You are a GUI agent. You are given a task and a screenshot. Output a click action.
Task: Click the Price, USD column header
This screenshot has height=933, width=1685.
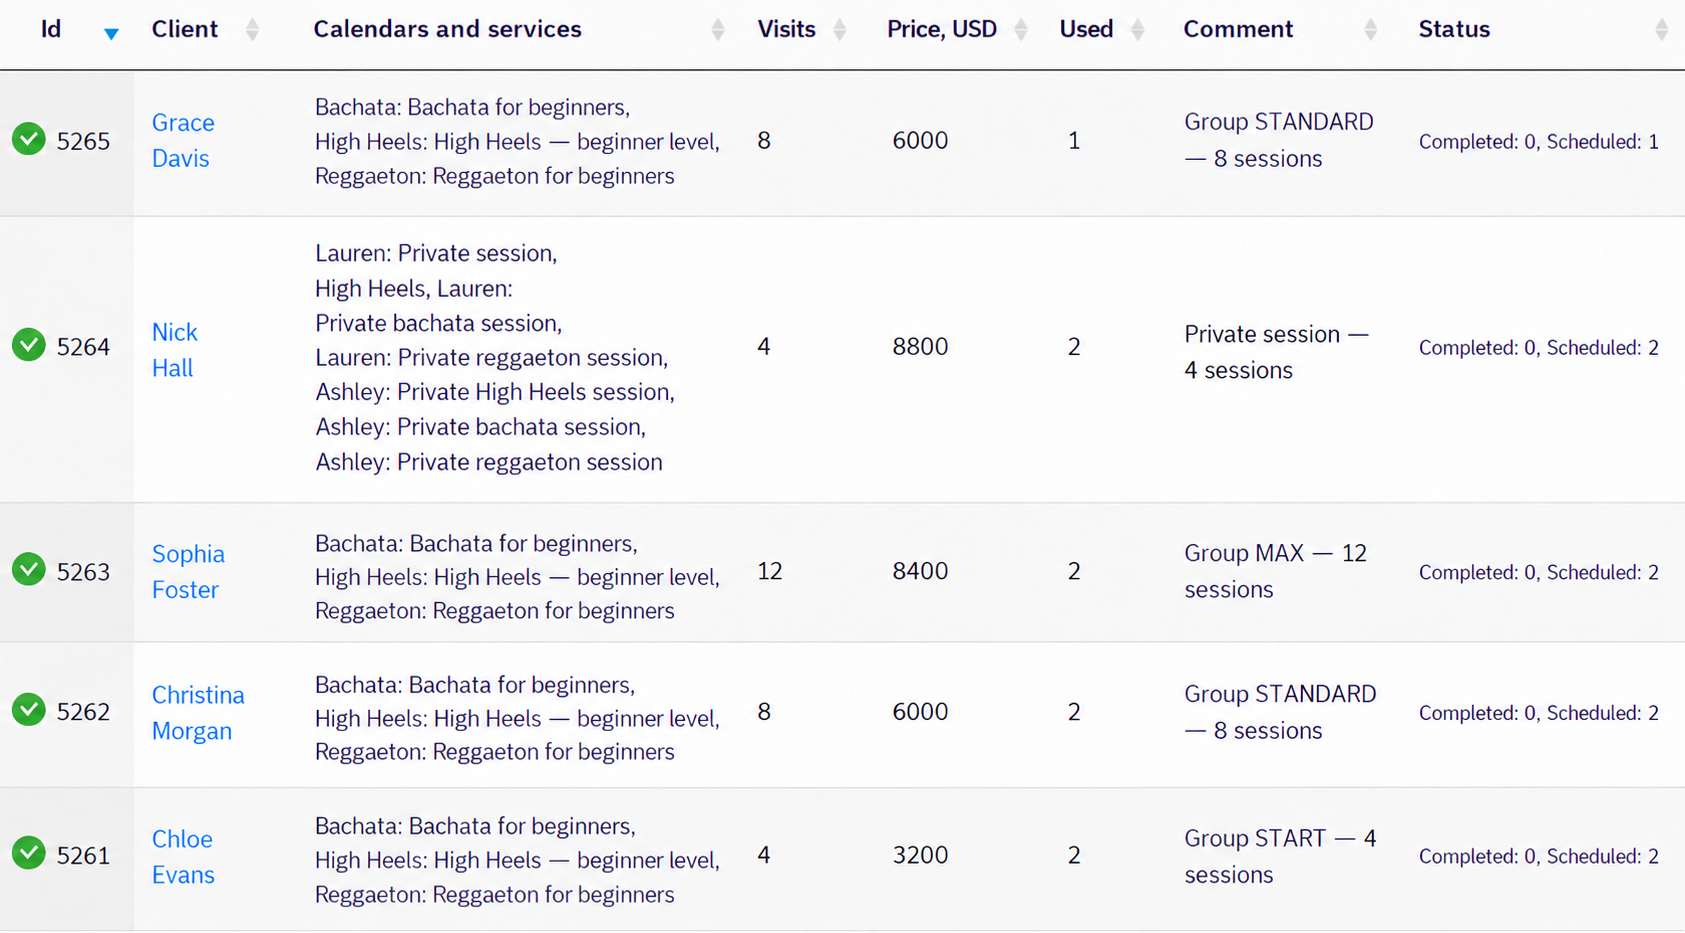coord(942,30)
